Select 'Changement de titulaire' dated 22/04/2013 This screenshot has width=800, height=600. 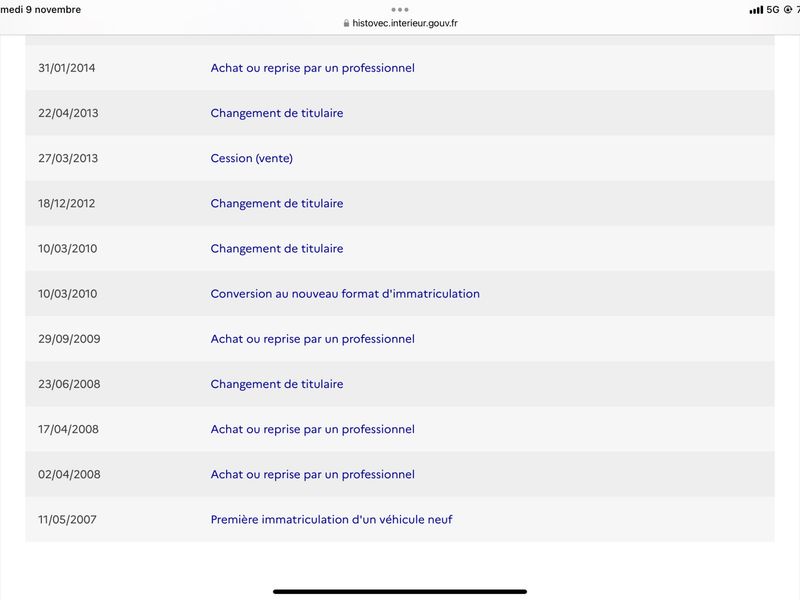[277, 113]
